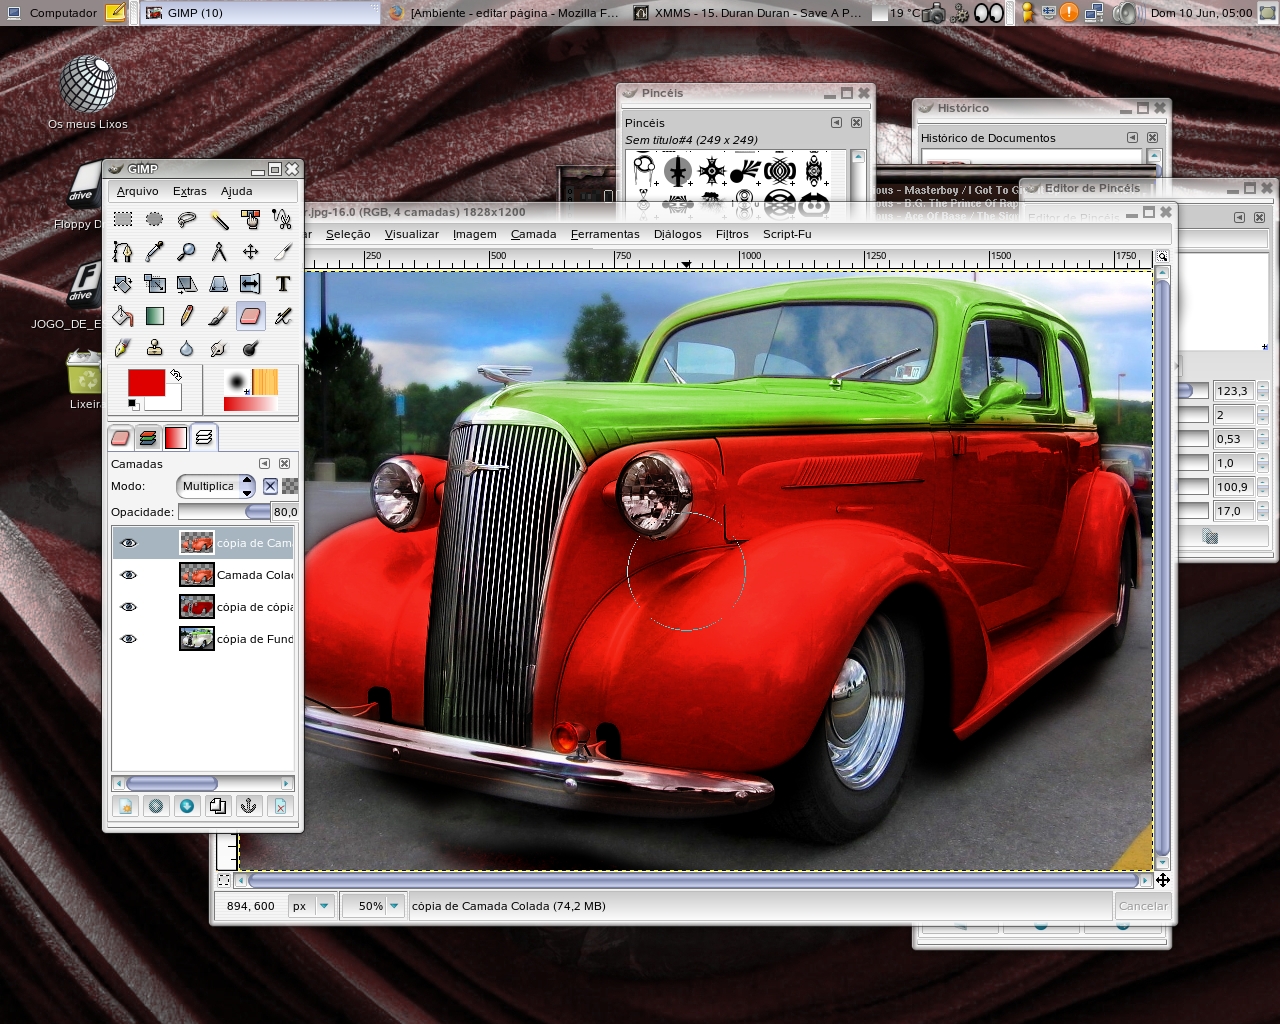Viewport: 1280px width, 1024px height.
Task: Toggle visibility of cópia de Fundo layer
Action: click(x=128, y=639)
